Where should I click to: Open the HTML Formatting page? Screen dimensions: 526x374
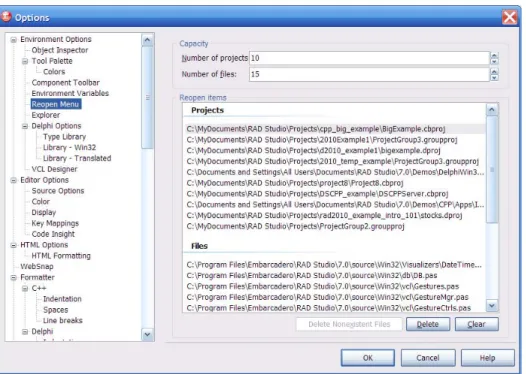coord(61,256)
